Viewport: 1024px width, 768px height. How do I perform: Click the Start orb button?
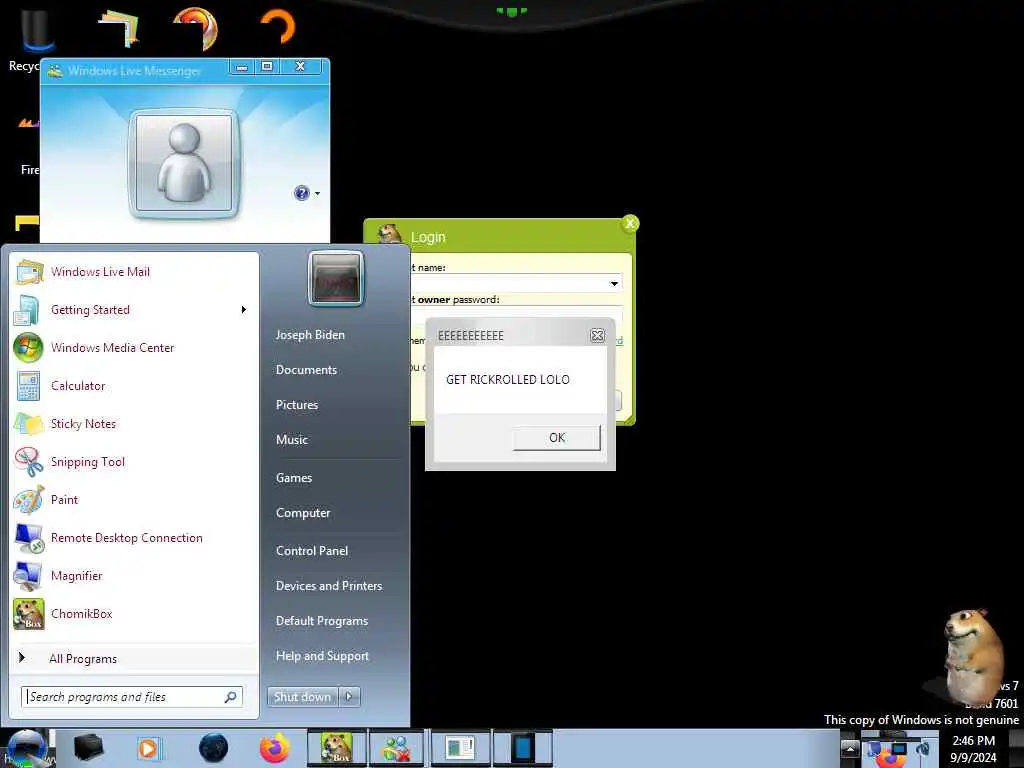point(27,748)
